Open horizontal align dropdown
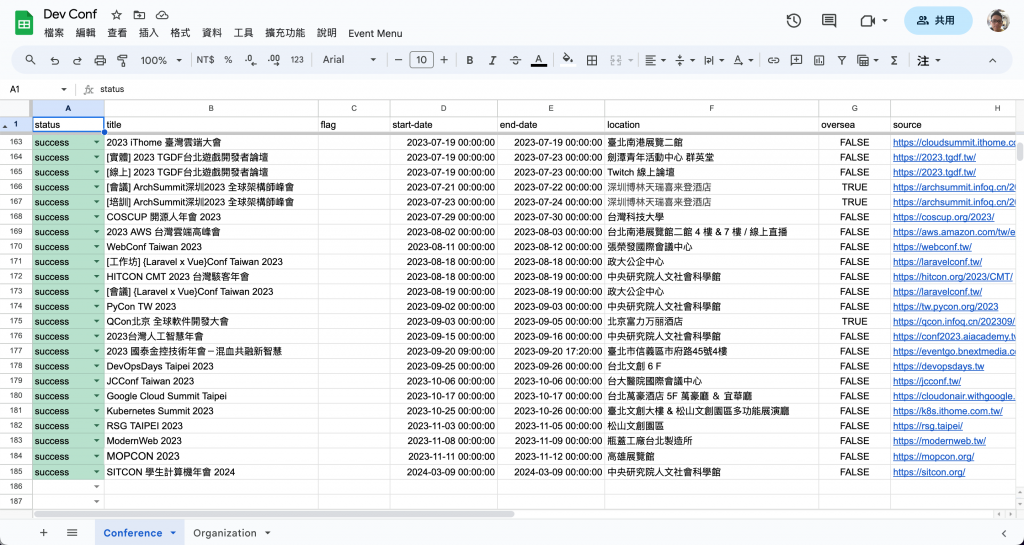The height and width of the screenshot is (545, 1024). pos(655,60)
